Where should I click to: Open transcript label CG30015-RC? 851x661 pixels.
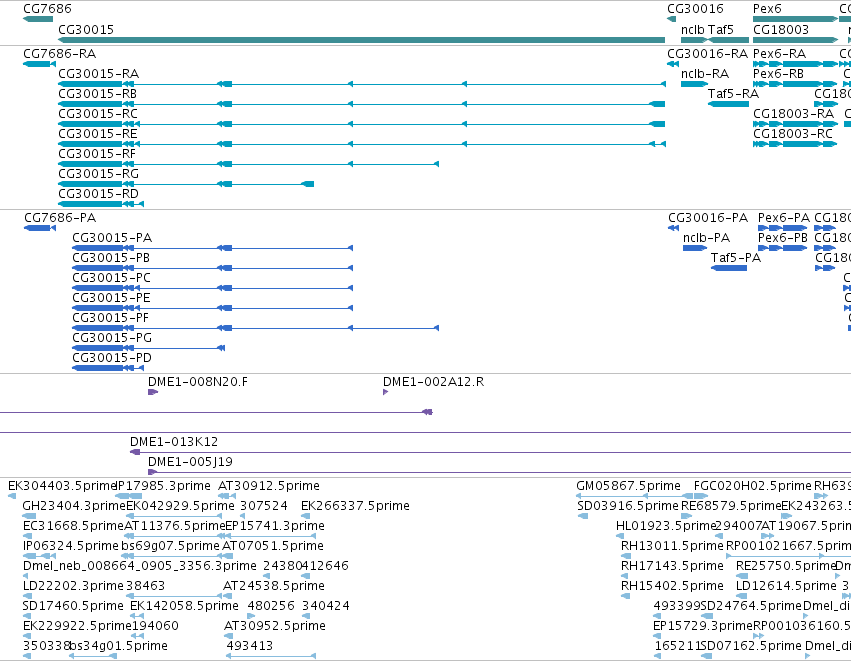click(x=98, y=114)
